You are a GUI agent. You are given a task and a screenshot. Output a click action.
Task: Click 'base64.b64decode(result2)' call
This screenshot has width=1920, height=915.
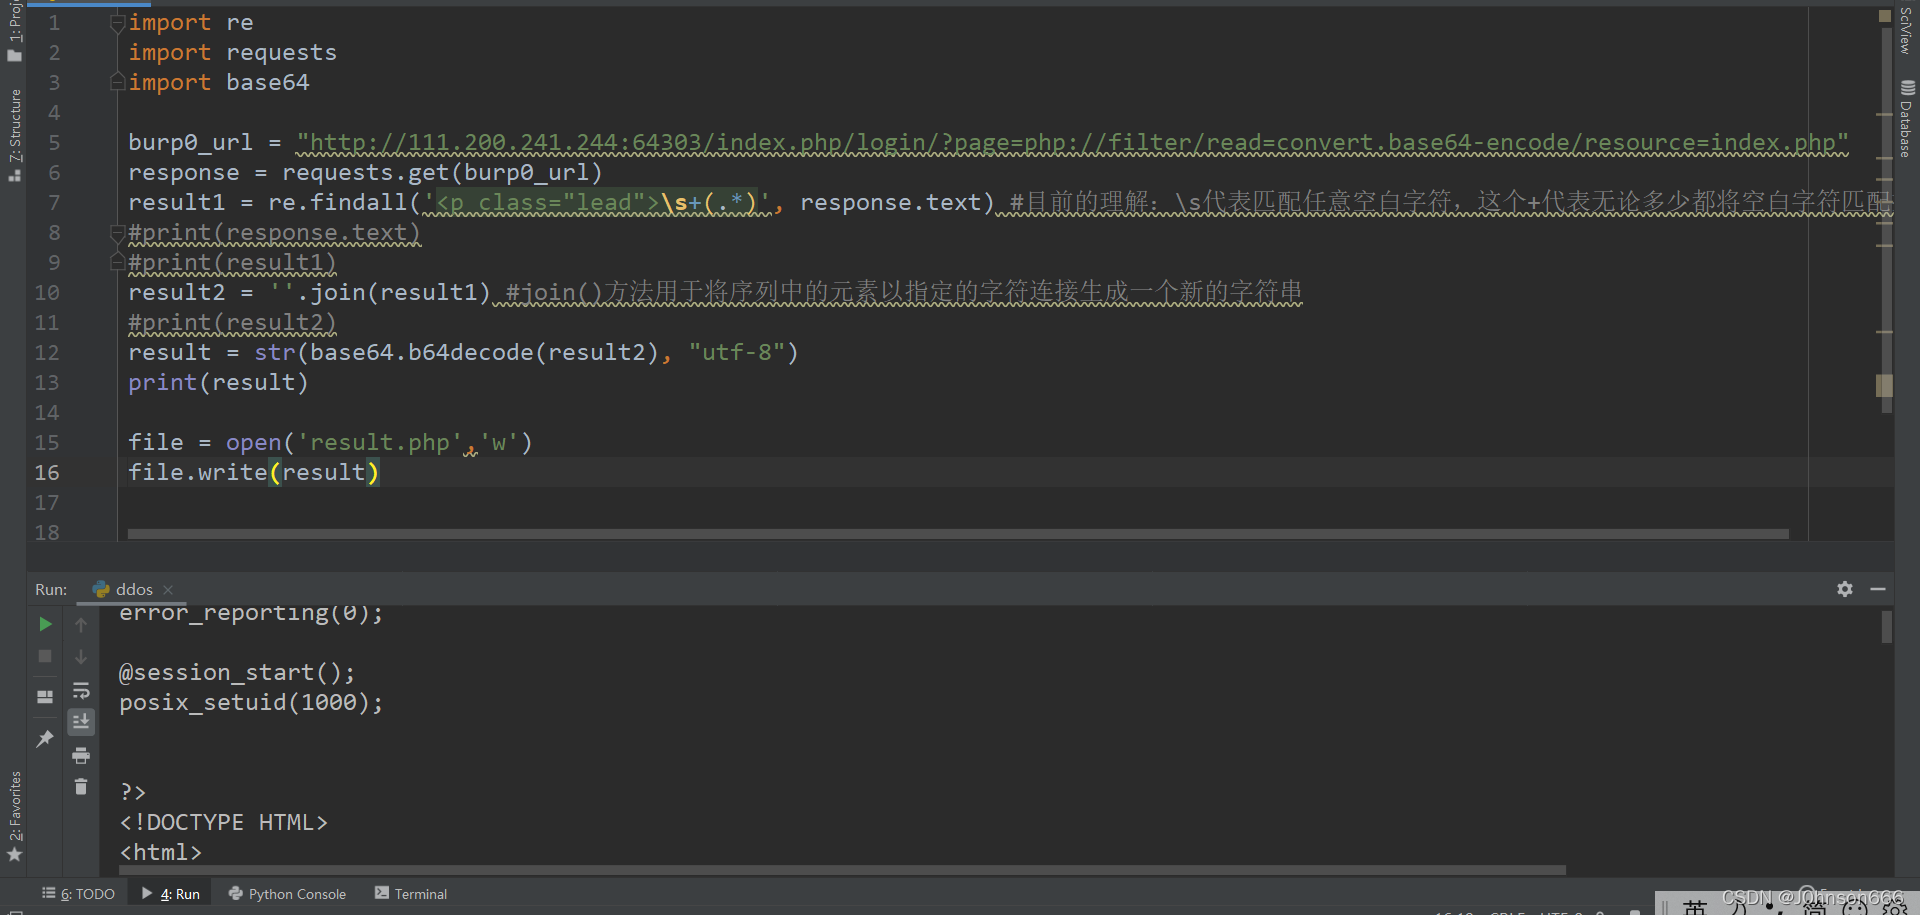pyautogui.click(x=484, y=353)
